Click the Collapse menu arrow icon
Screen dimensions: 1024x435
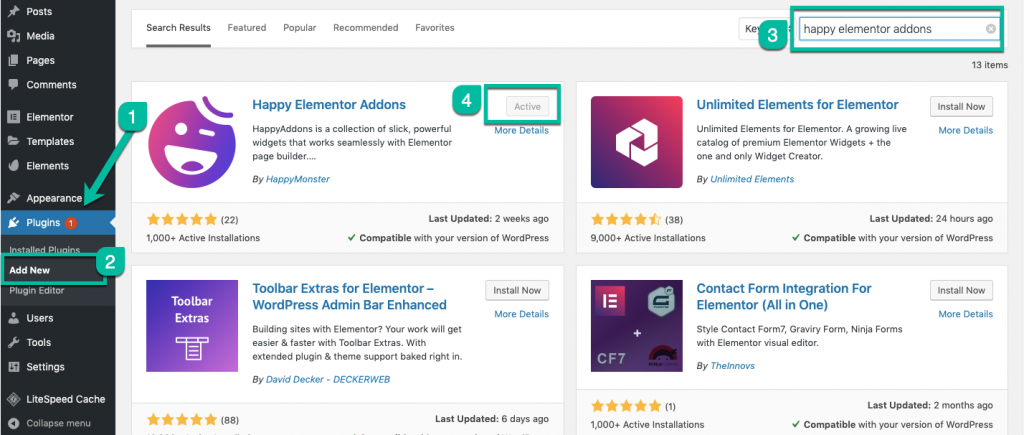pos(13,423)
